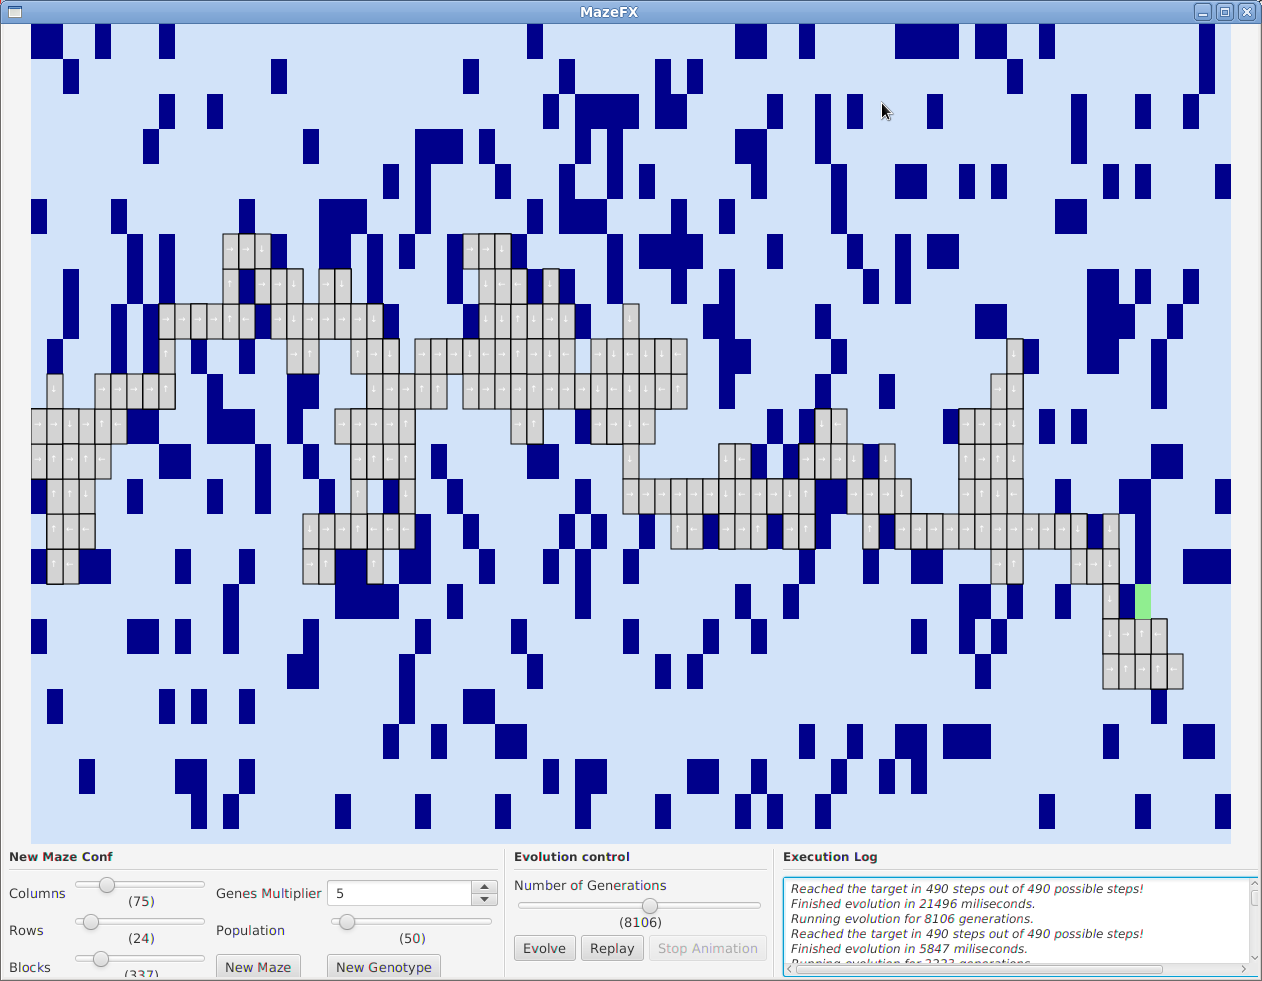Replay the evolution animation

tap(612, 948)
